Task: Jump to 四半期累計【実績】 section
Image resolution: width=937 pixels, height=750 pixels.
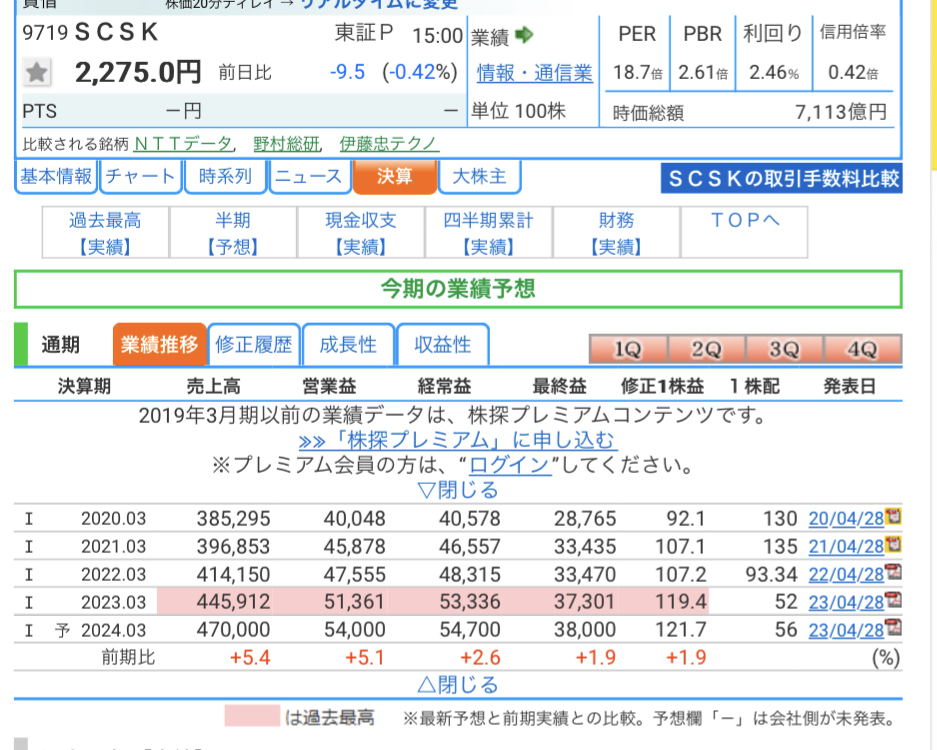Action: pos(489,232)
